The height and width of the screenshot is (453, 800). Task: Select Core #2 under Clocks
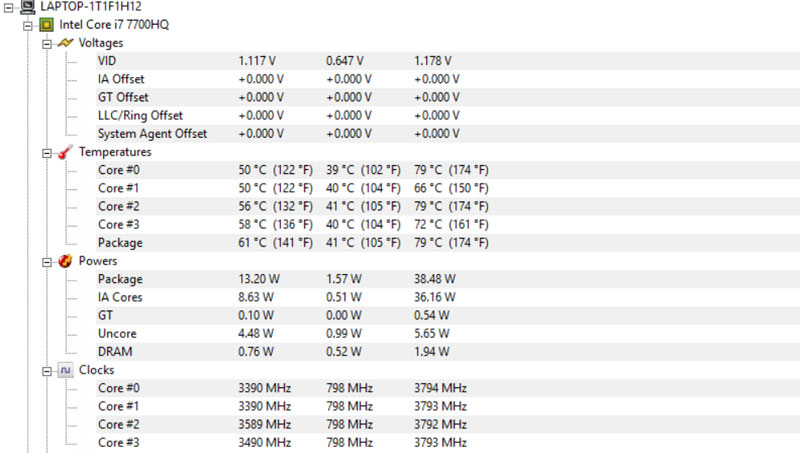pos(448,425)
